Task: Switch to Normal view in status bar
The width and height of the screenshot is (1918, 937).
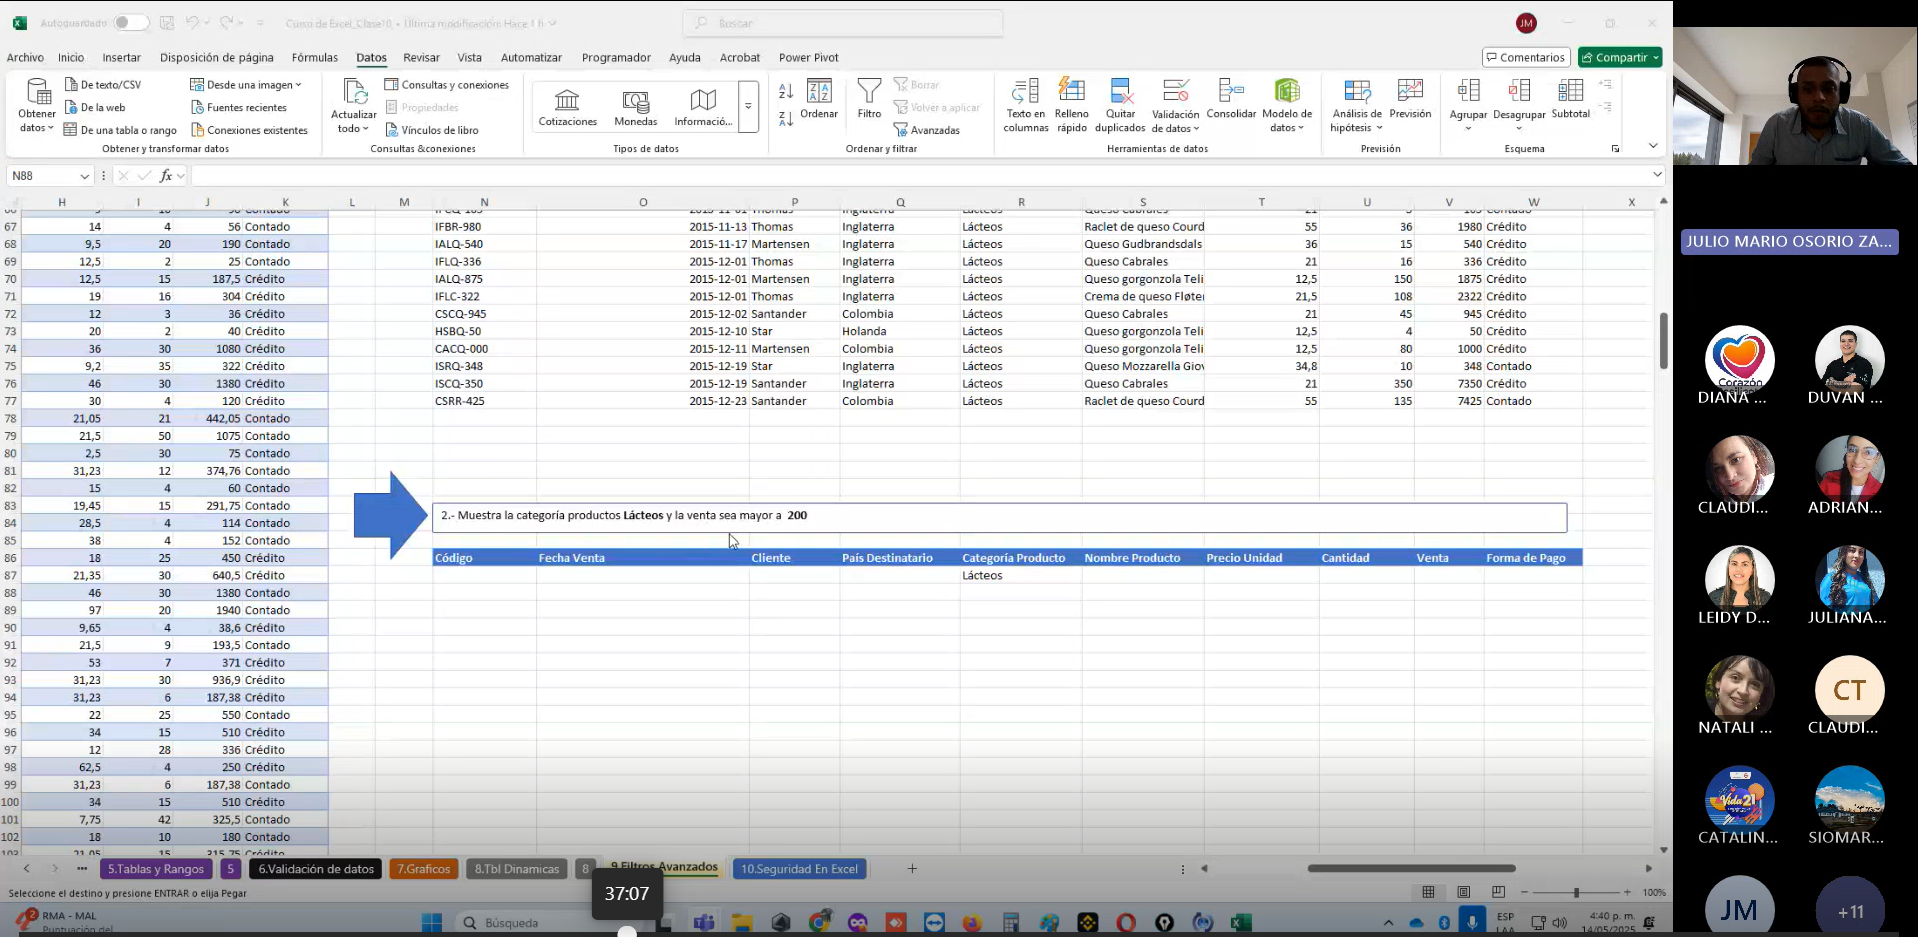Action: click(x=1428, y=892)
